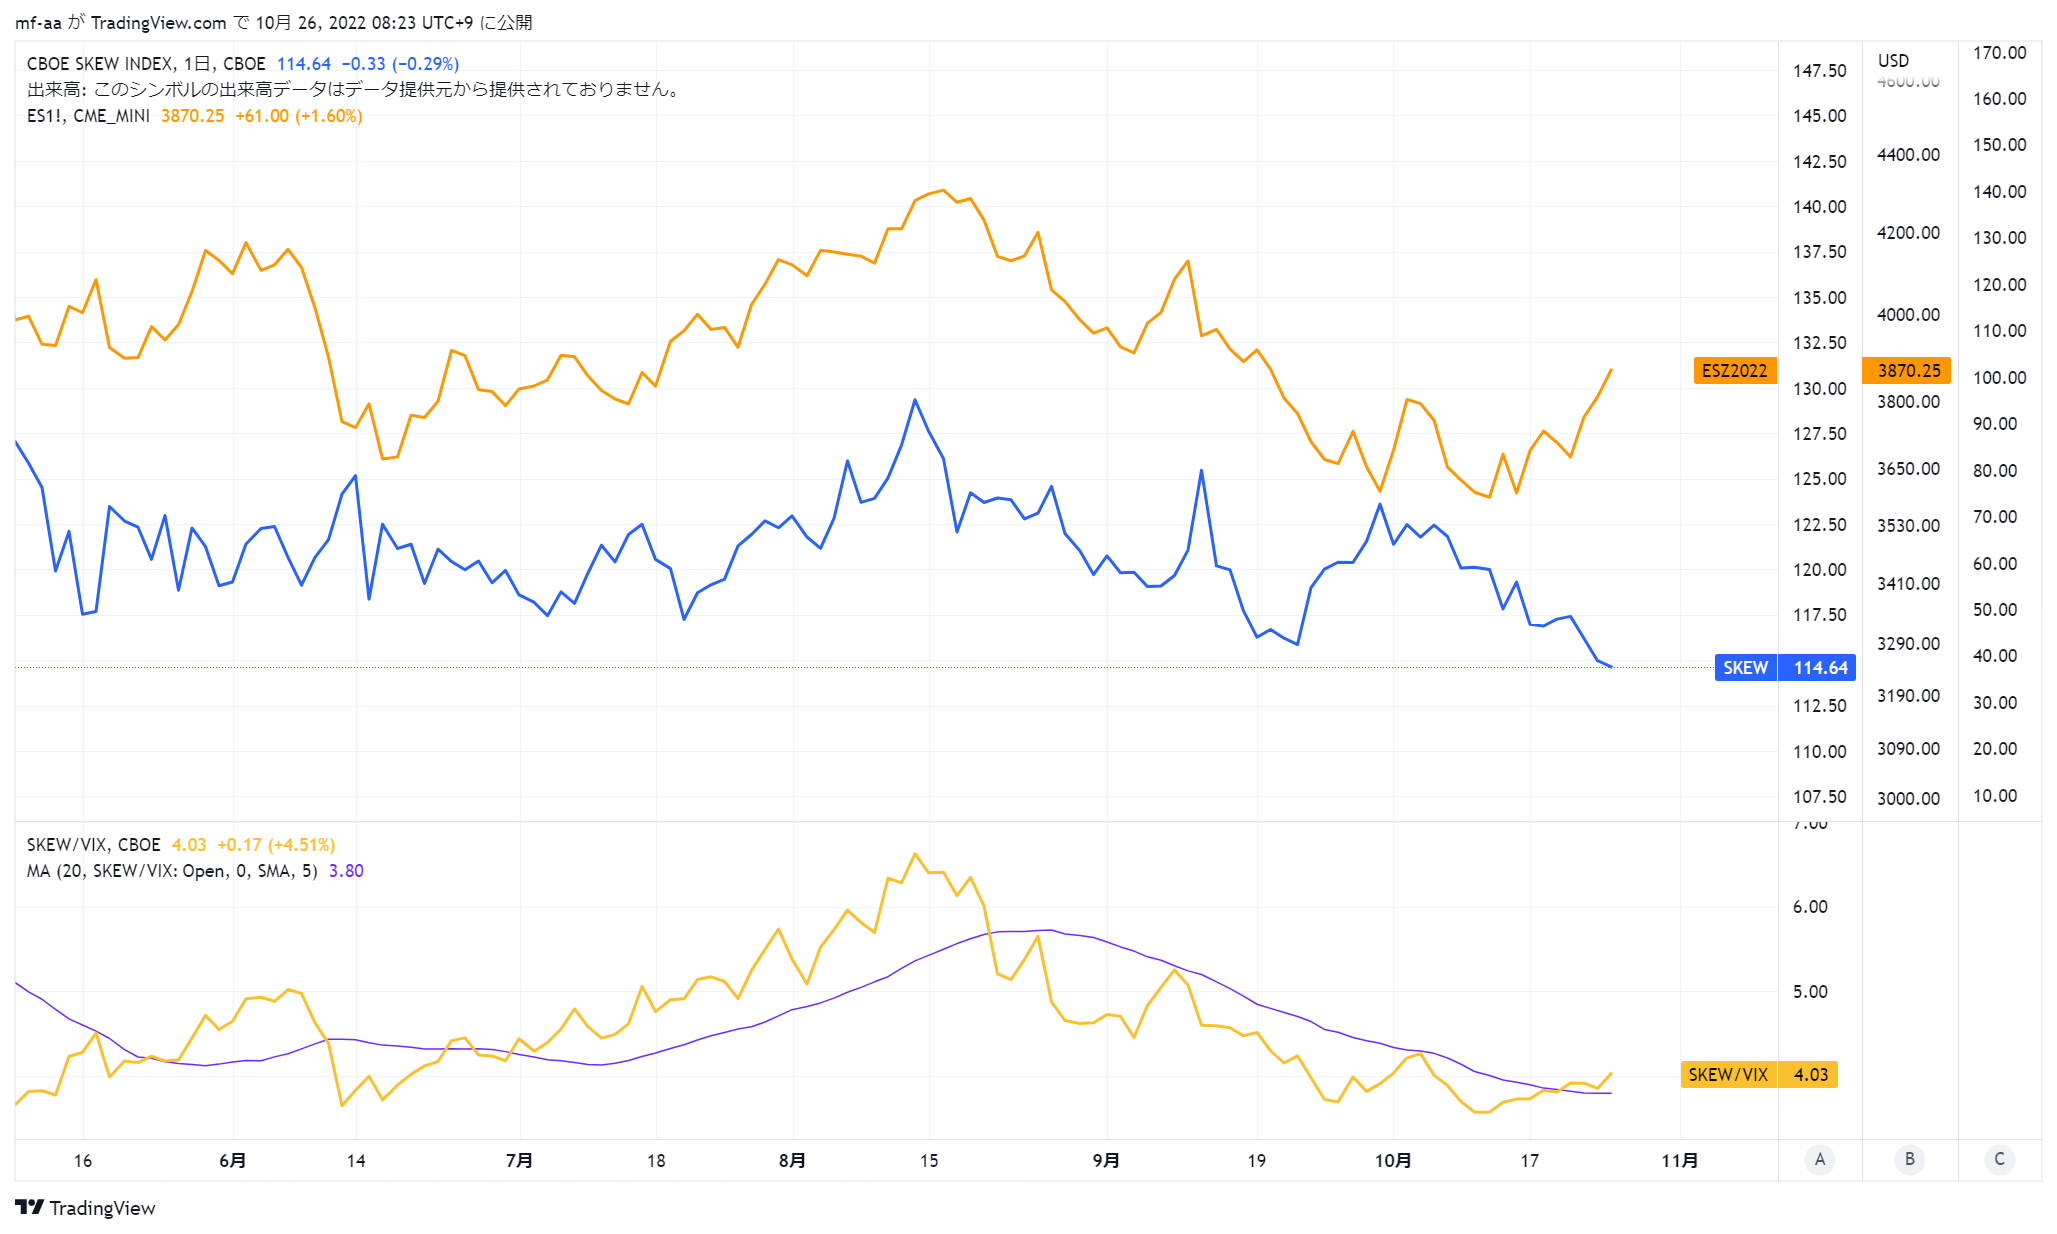Select the SKEW/VIX, CBOE indicator legend
The image size is (2057, 1234).
coord(93,845)
